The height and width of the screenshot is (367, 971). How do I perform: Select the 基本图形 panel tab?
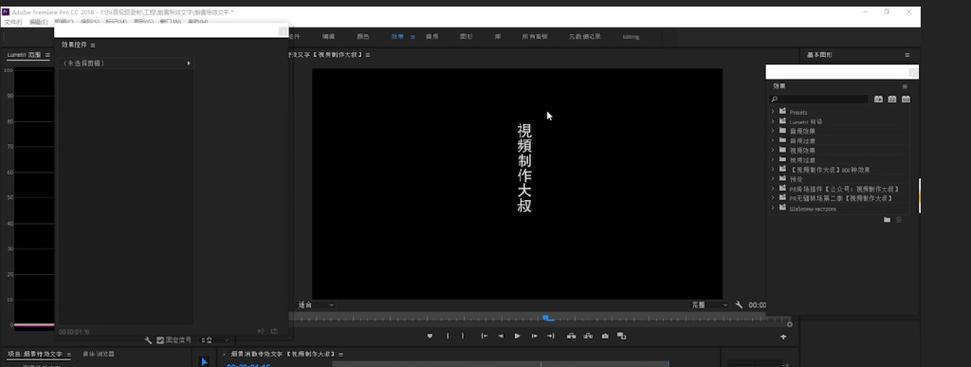820,55
